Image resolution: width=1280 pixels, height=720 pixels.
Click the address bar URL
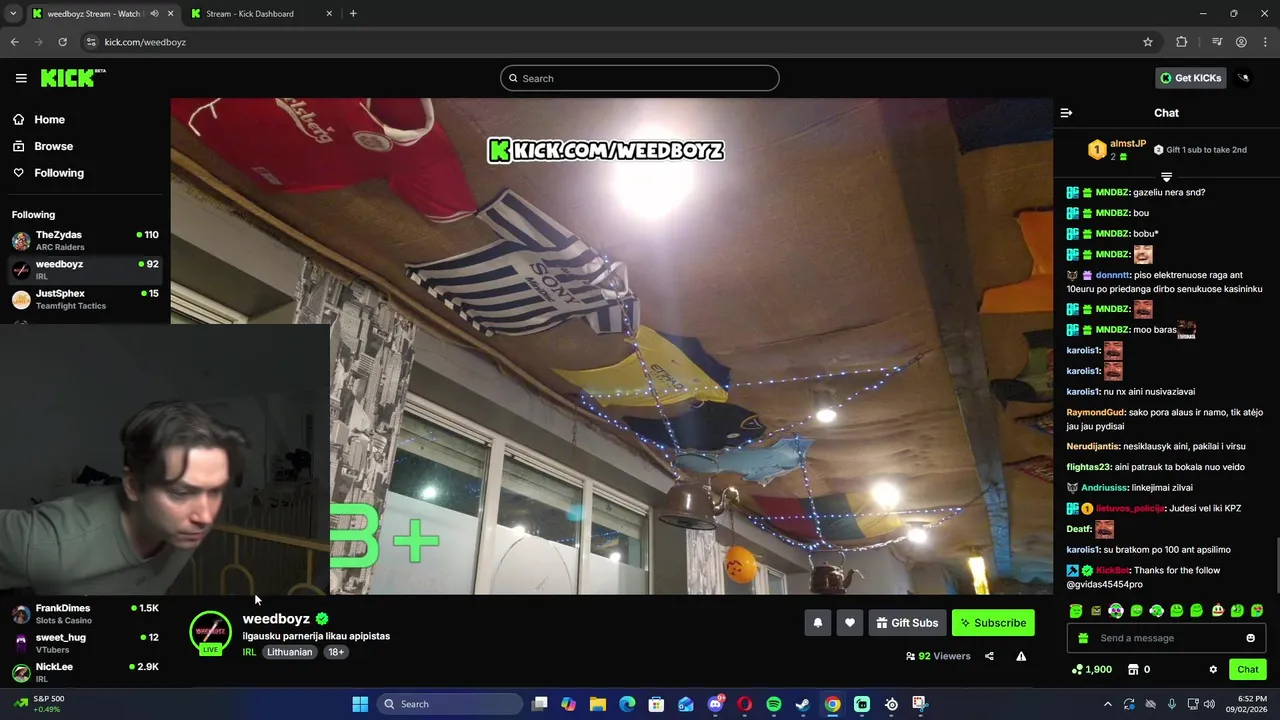(x=145, y=42)
